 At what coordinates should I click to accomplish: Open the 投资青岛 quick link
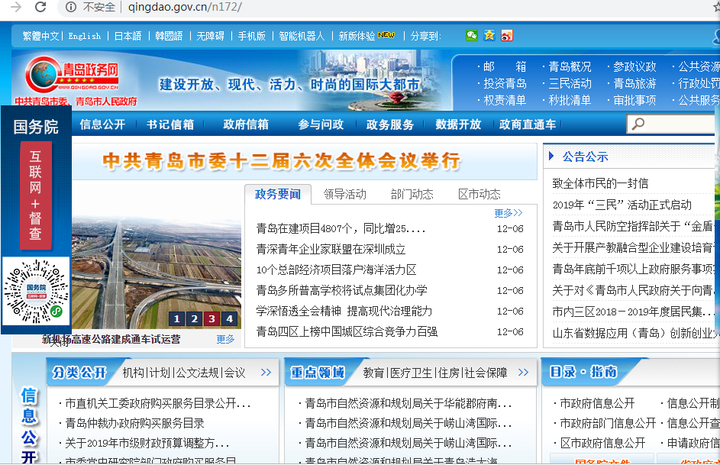pyautogui.click(x=505, y=84)
